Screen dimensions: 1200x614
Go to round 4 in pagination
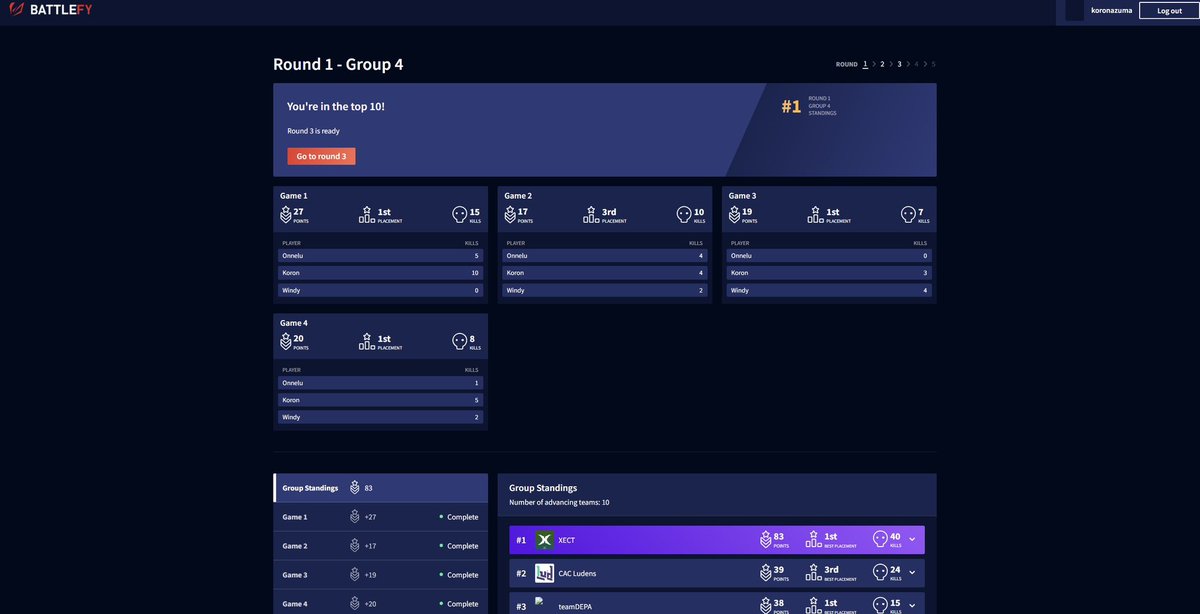(916, 64)
